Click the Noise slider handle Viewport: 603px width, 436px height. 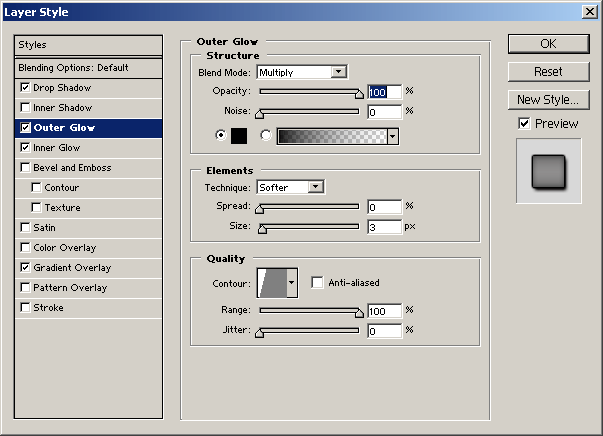[x=260, y=114]
